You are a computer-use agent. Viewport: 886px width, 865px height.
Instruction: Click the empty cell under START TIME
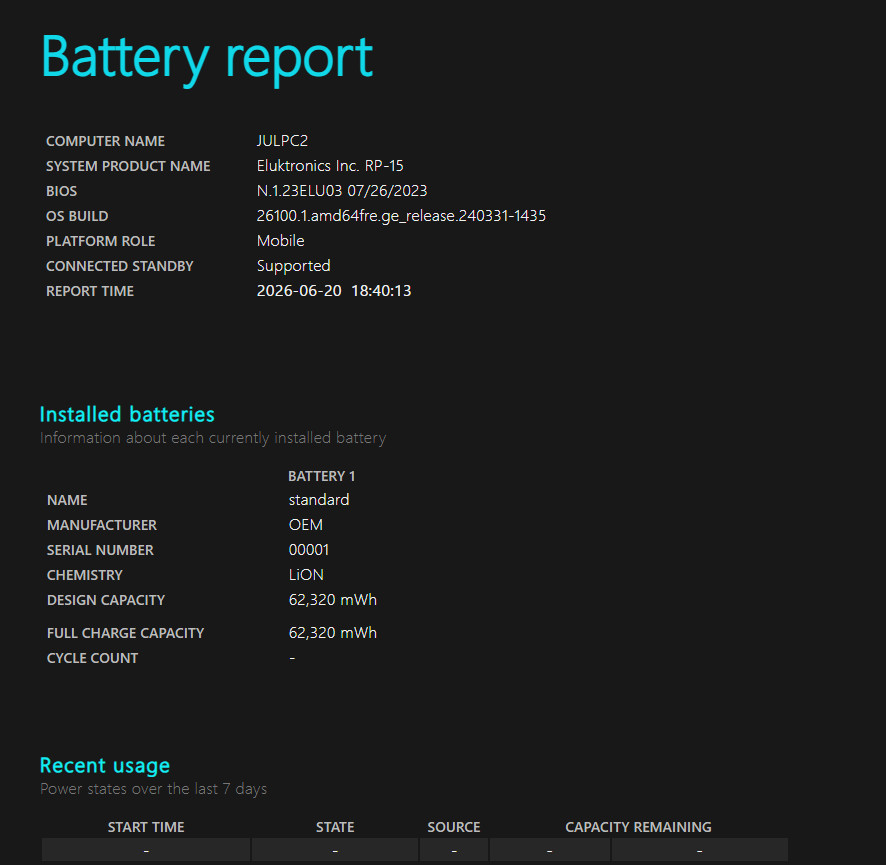click(x=146, y=850)
